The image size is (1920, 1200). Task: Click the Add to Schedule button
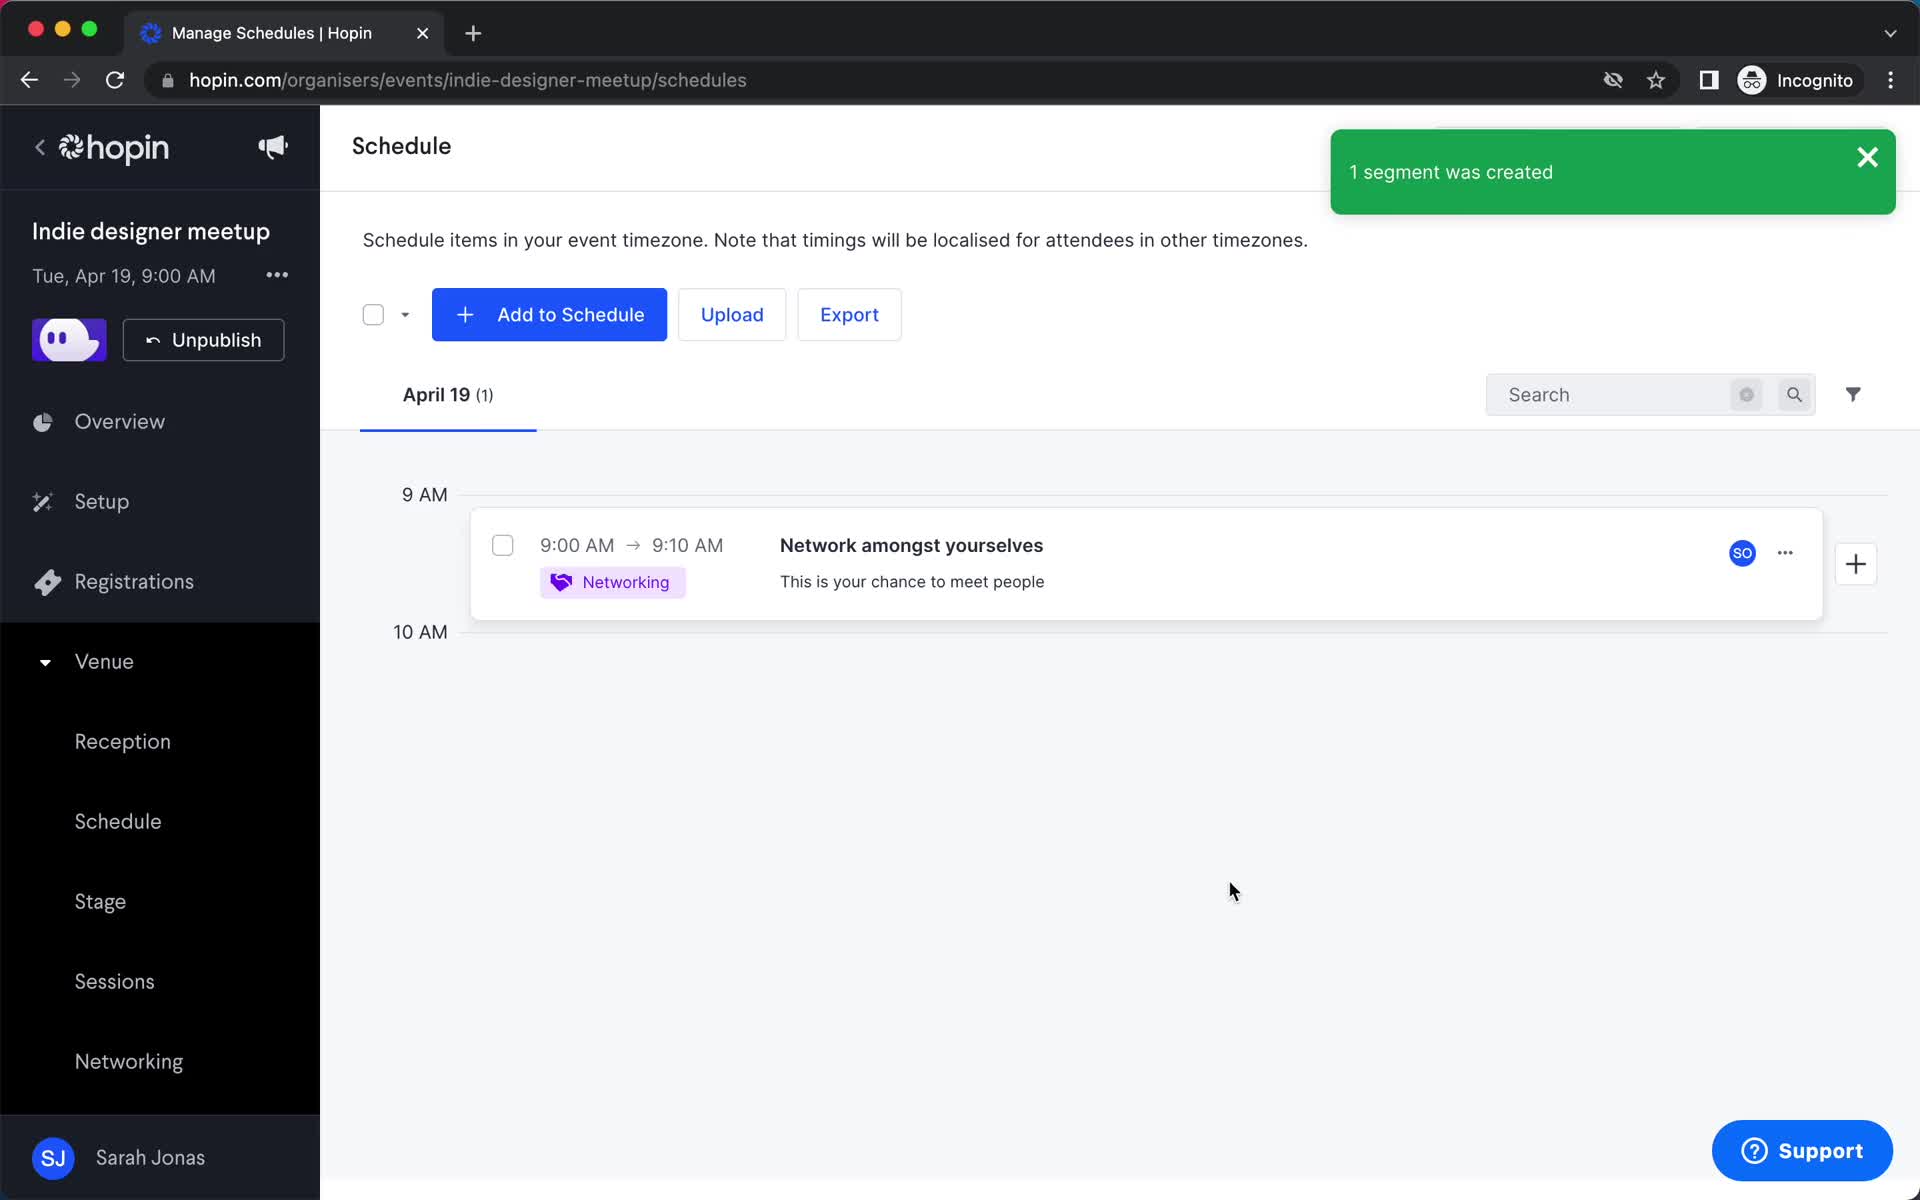pos(549,314)
